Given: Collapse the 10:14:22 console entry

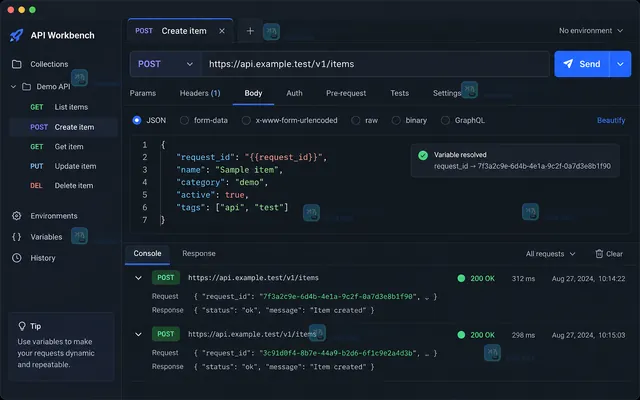Looking at the screenshot, I should click(138, 278).
